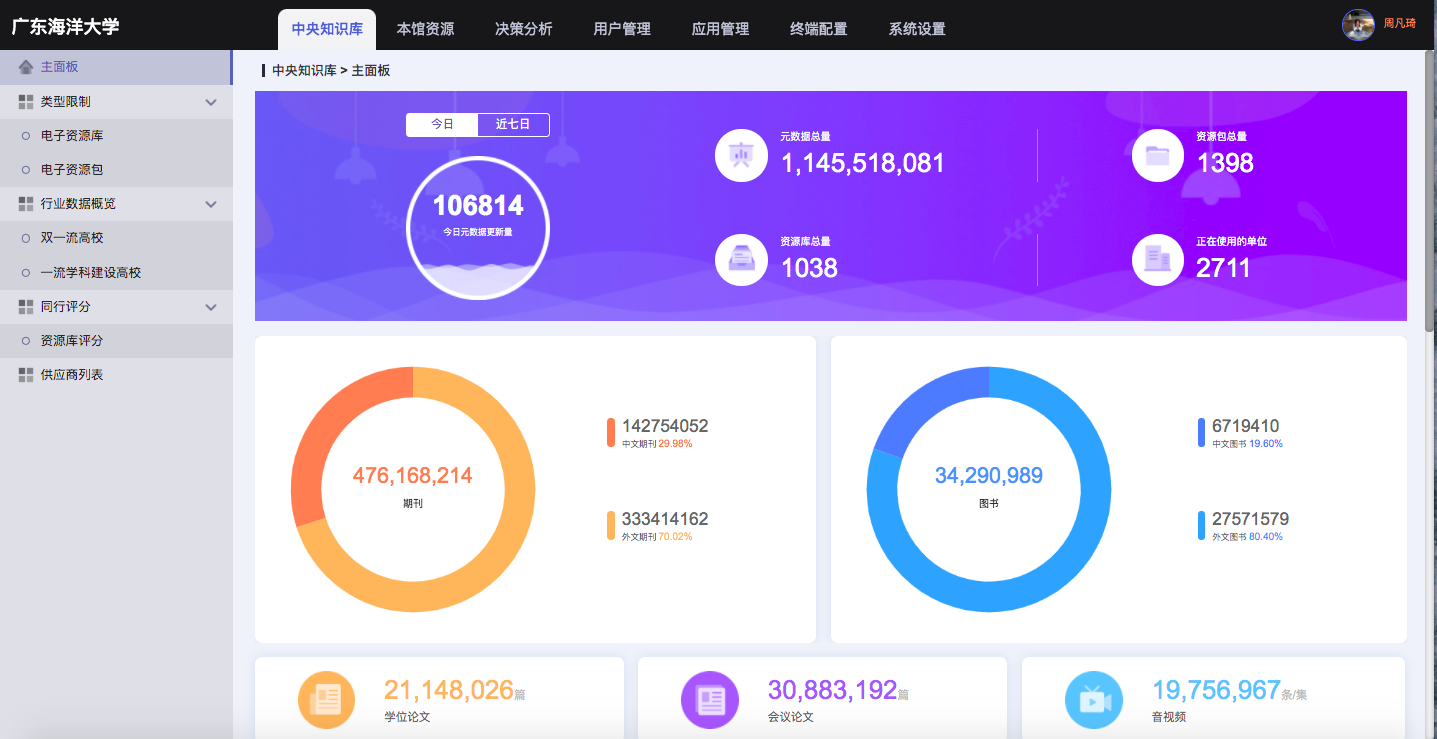Click the 外文期刊 yellow legend swatch
Screen dimensions: 1437x739
coord(611,526)
